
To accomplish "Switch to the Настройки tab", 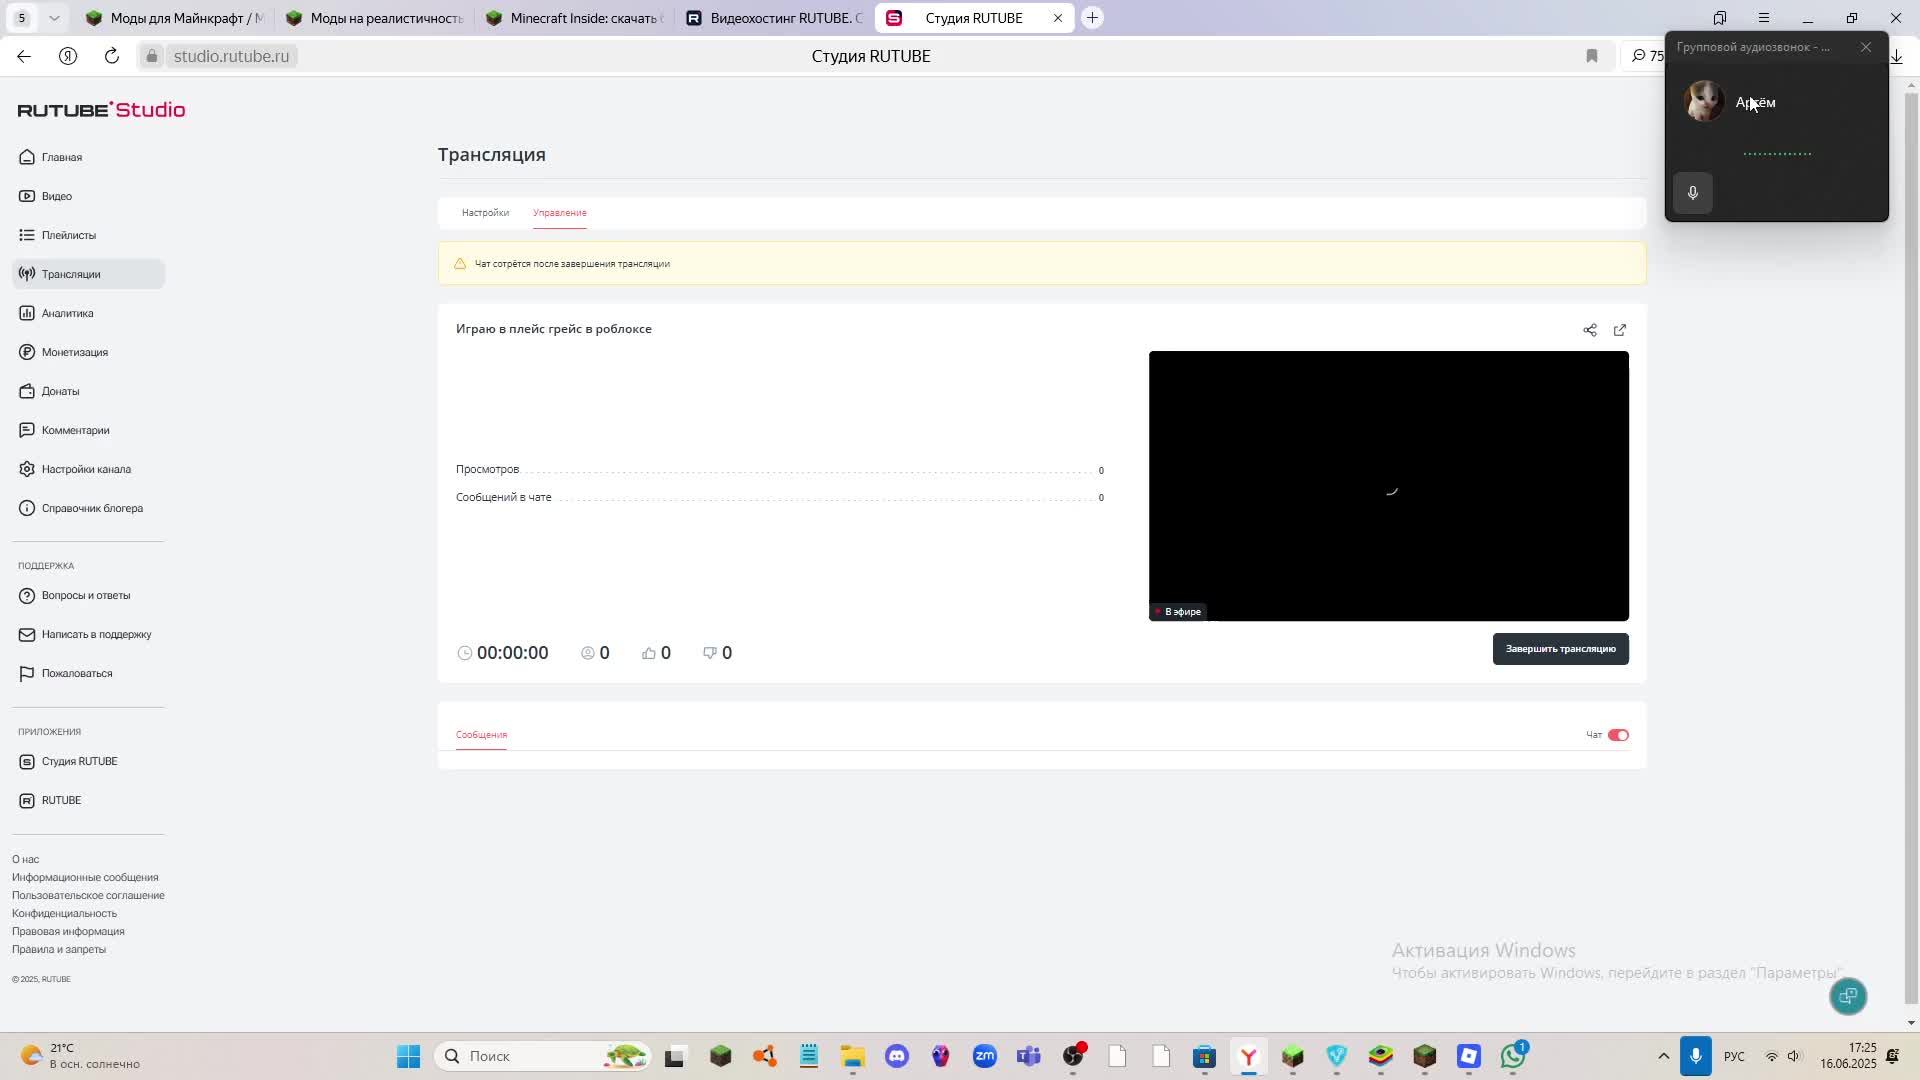I will 485,213.
